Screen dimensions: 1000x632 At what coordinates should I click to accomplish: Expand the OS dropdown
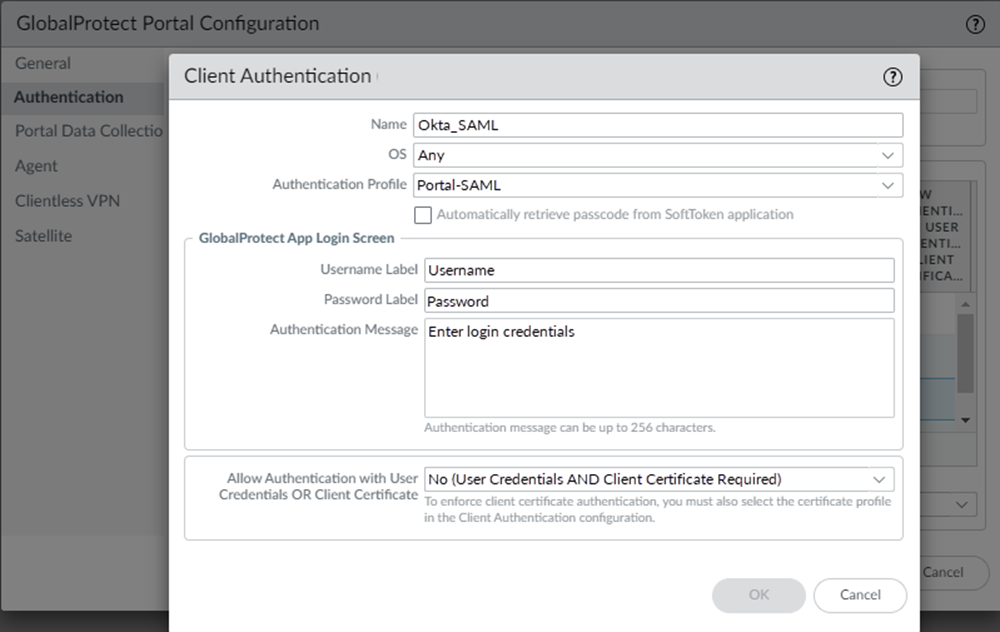(887, 155)
